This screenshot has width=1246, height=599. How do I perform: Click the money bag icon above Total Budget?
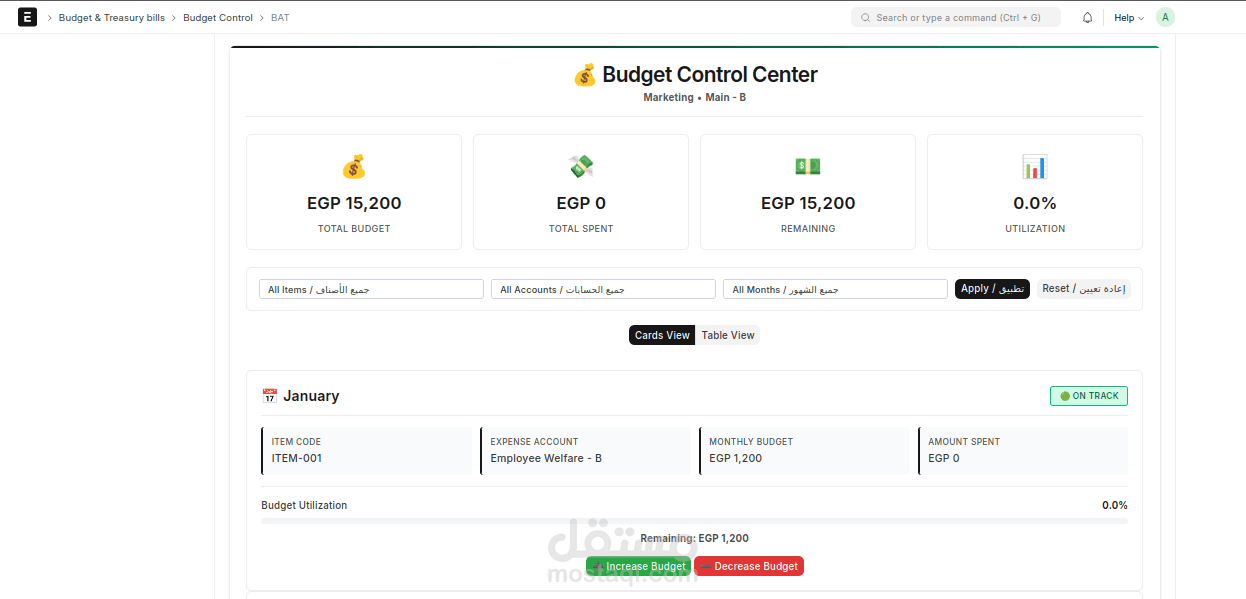[x=354, y=166]
